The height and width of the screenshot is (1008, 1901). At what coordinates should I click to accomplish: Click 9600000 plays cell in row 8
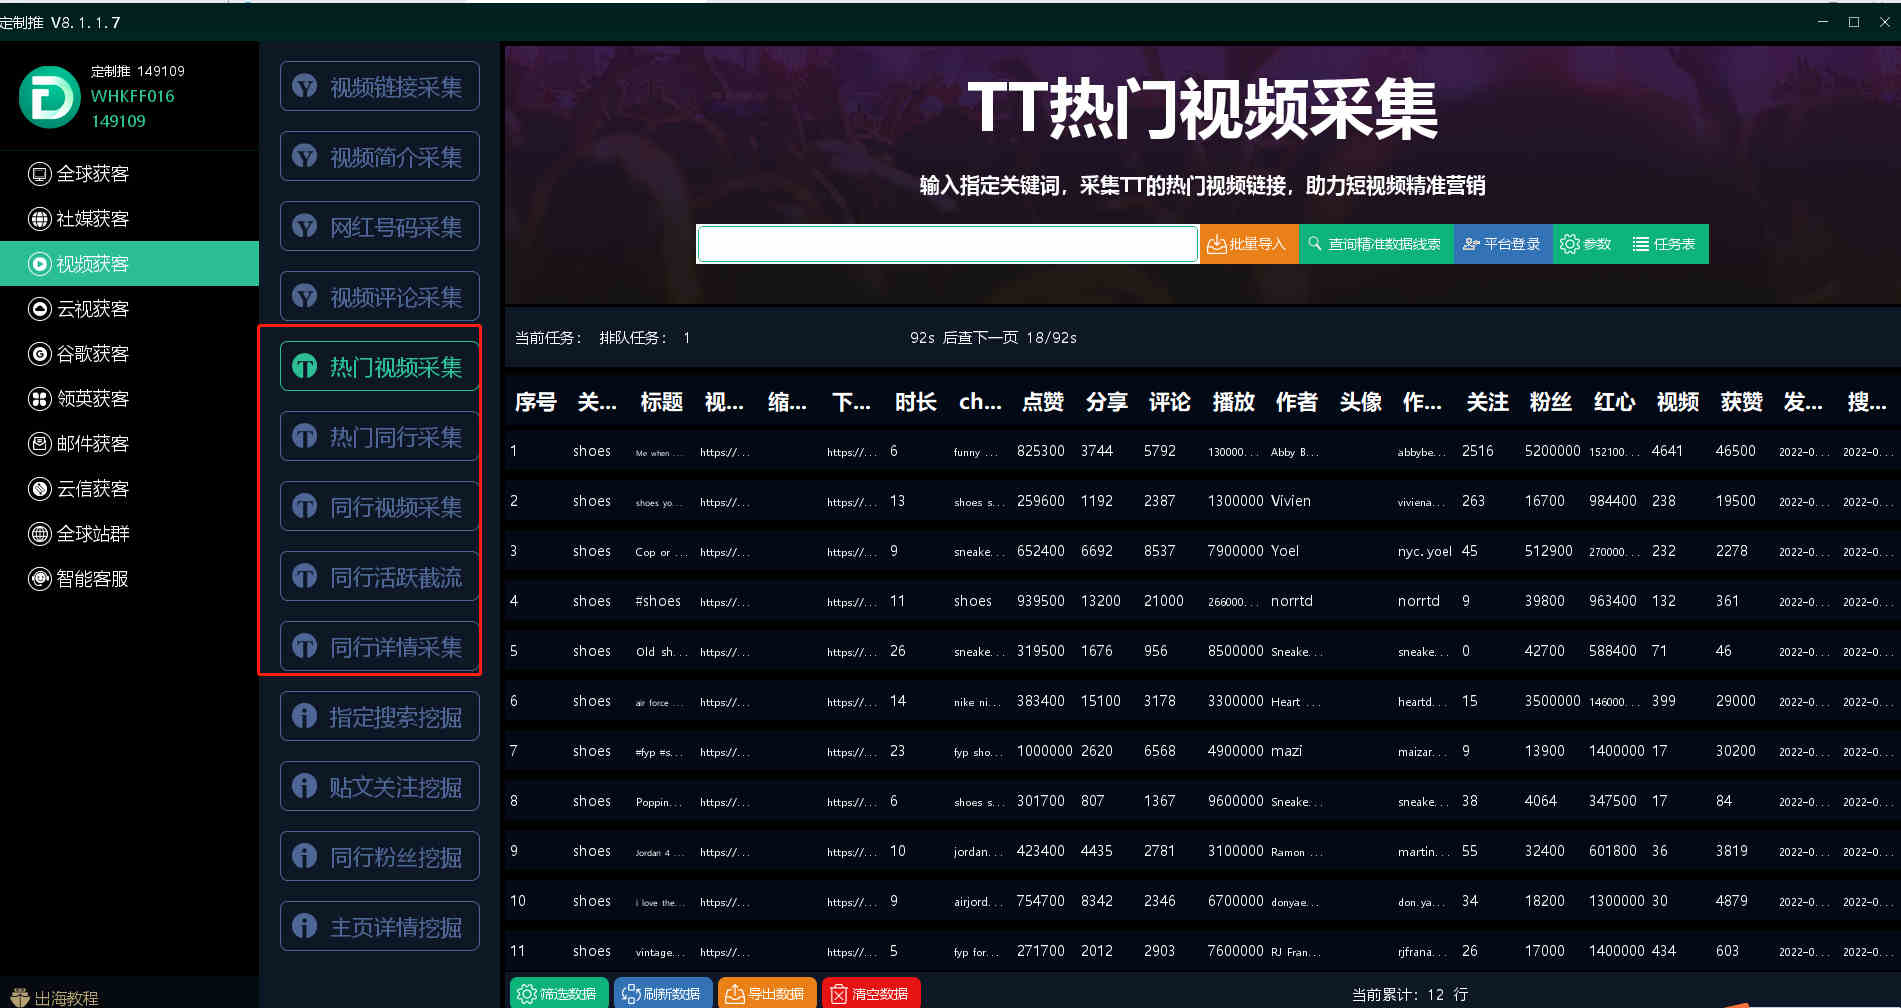point(1236,801)
